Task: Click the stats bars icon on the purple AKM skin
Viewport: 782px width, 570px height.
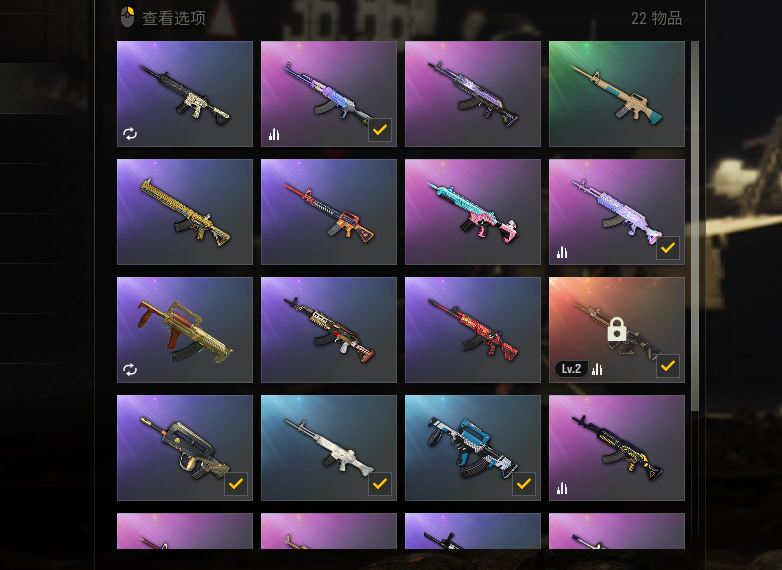Action: [274, 134]
